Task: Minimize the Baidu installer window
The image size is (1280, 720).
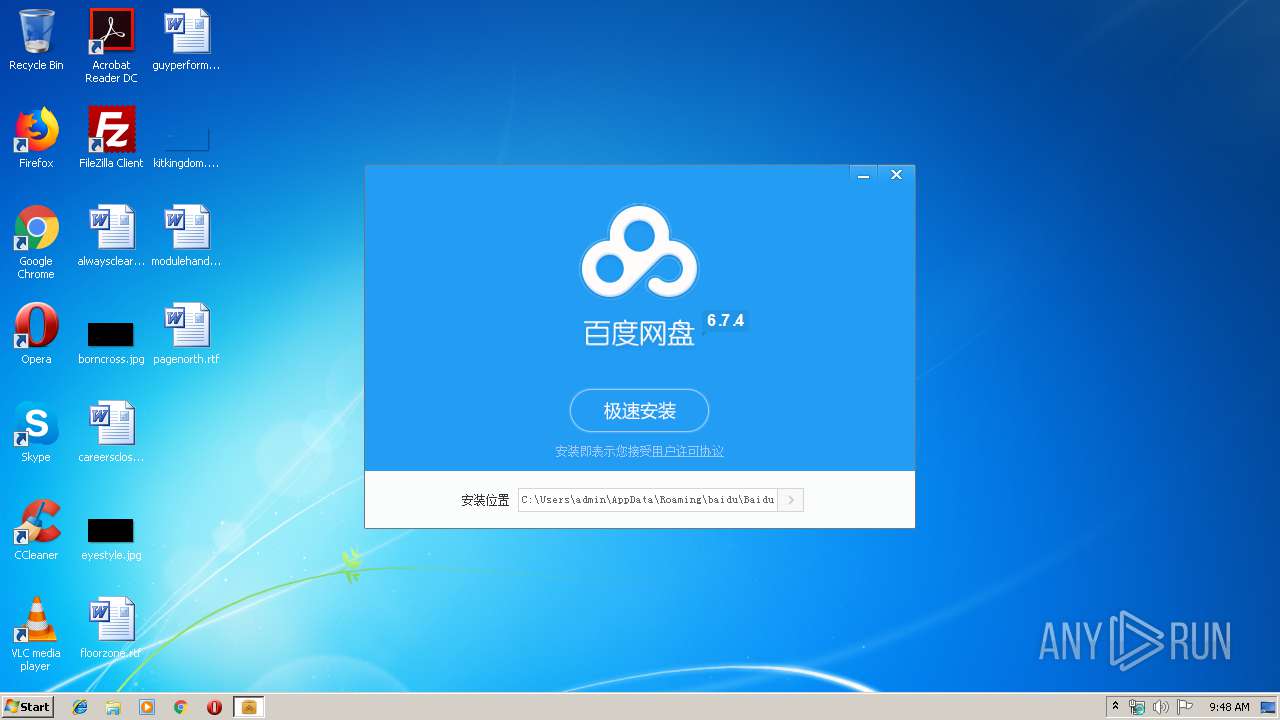Action: point(863,175)
